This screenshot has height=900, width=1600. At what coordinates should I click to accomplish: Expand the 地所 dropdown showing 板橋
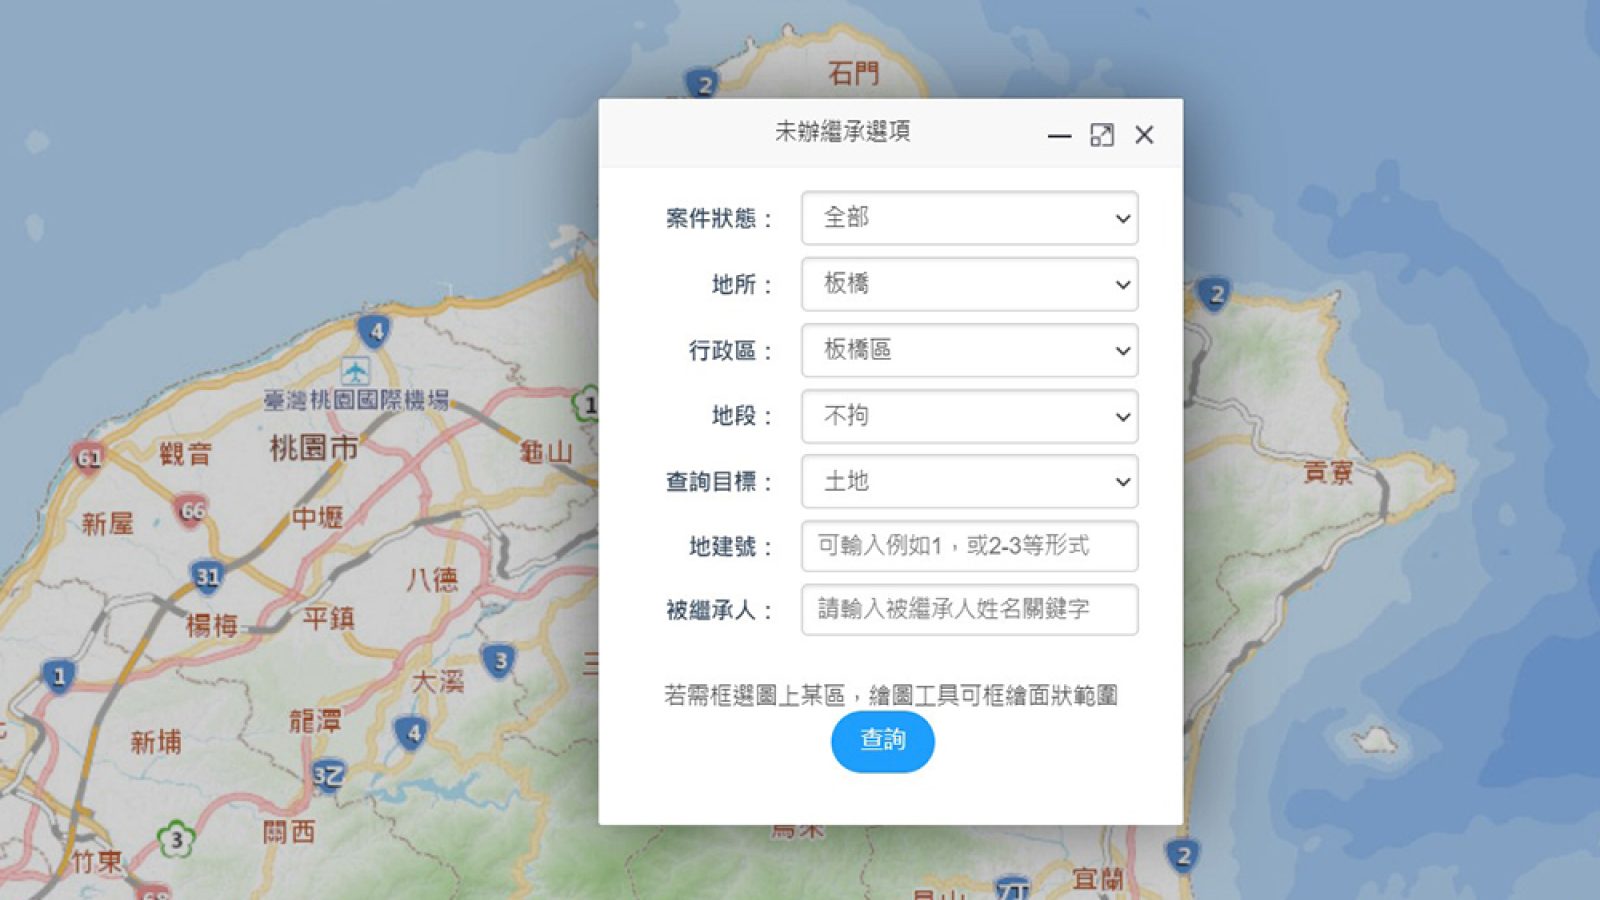pyautogui.click(x=969, y=284)
